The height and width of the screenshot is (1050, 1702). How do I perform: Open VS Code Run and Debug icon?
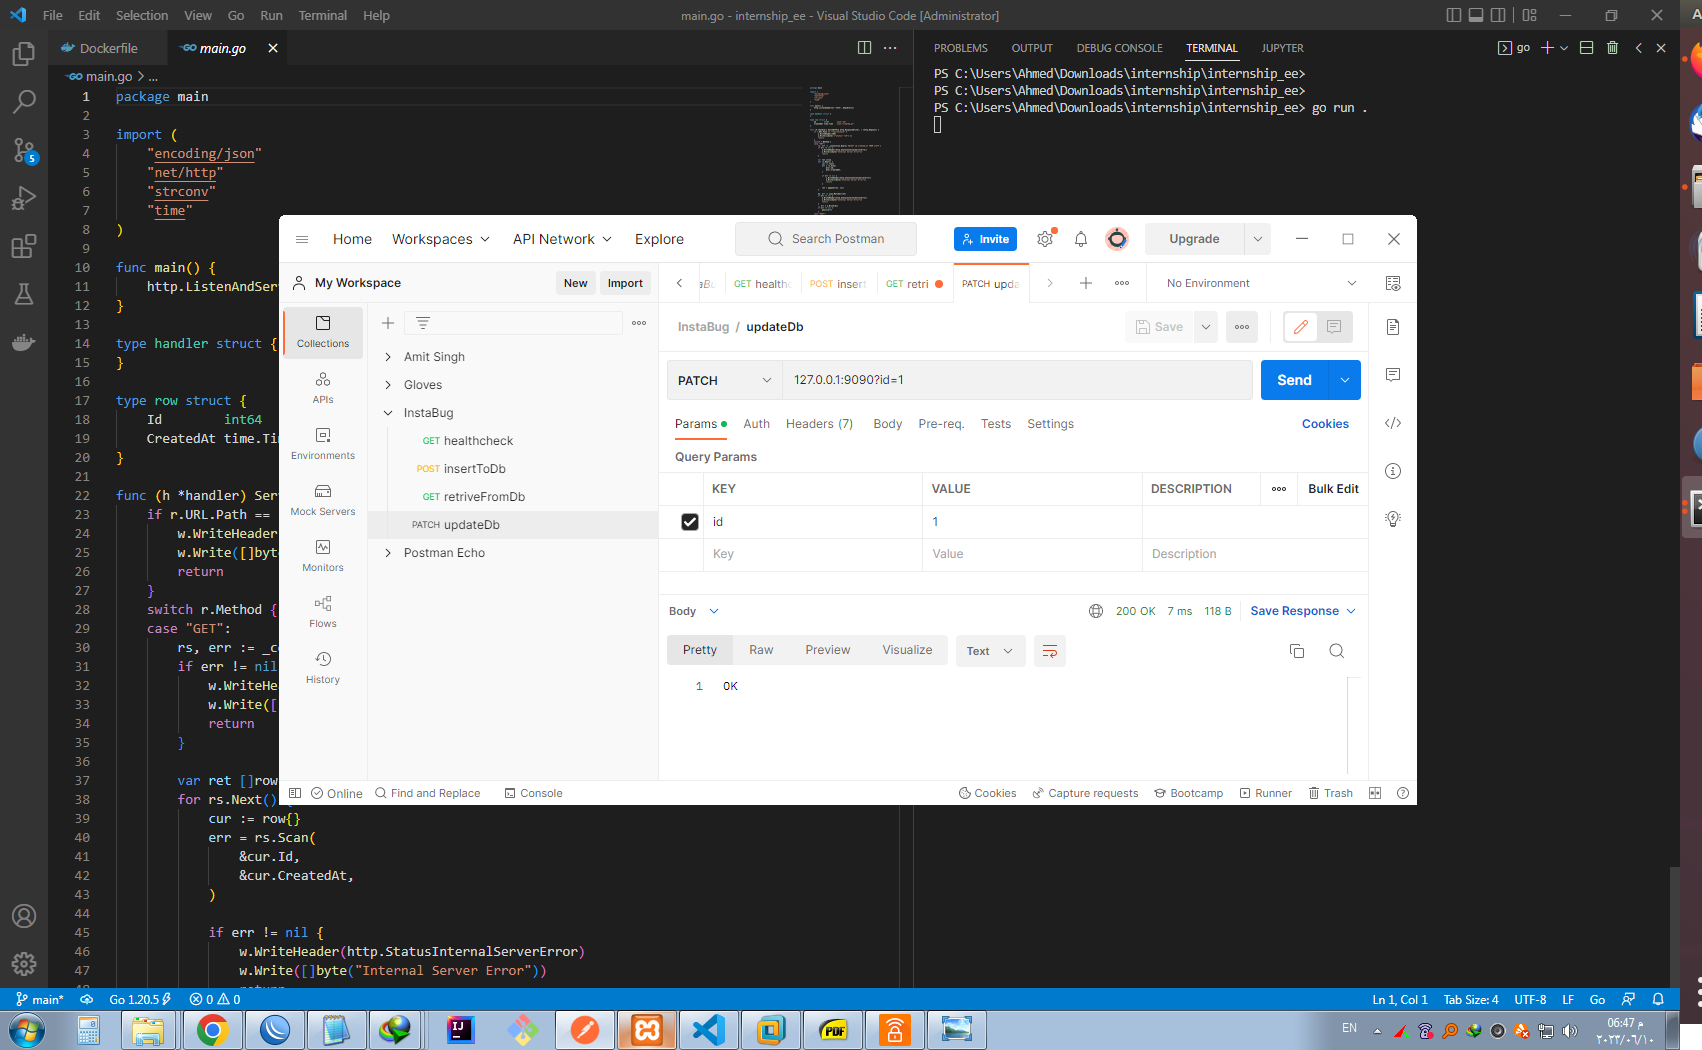[x=24, y=198]
